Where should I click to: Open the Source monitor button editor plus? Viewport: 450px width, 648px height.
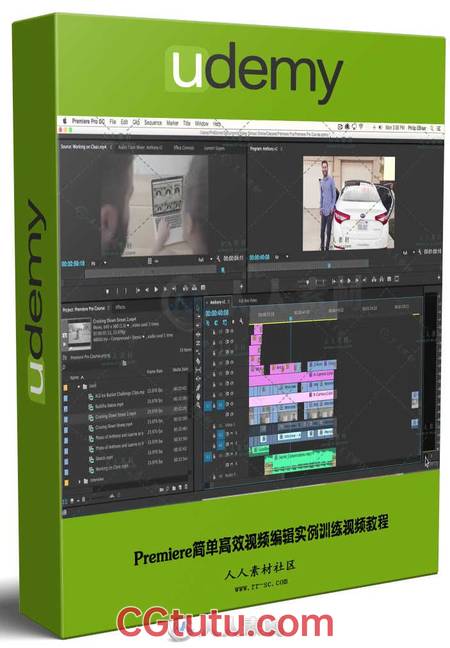(241, 285)
